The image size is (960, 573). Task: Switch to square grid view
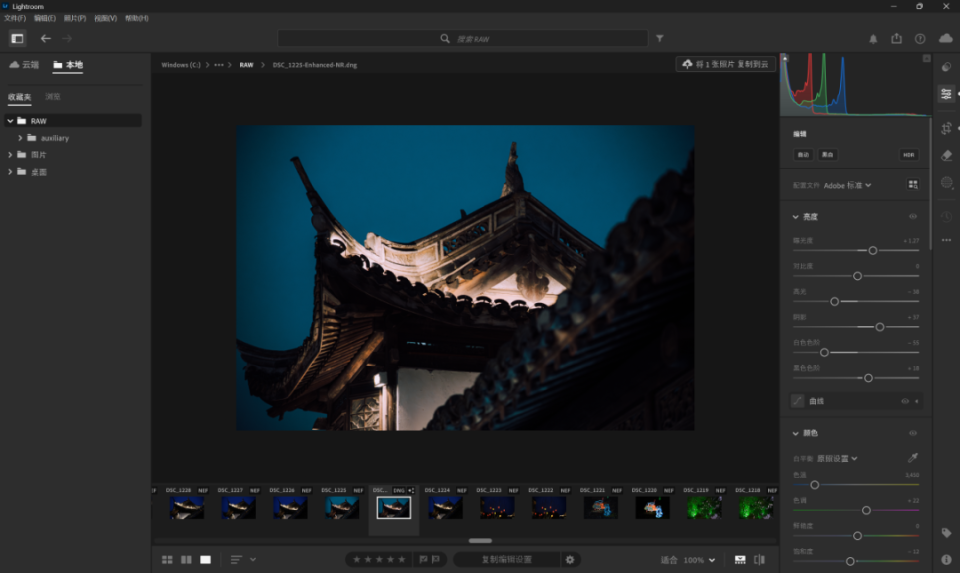point(186,560)
